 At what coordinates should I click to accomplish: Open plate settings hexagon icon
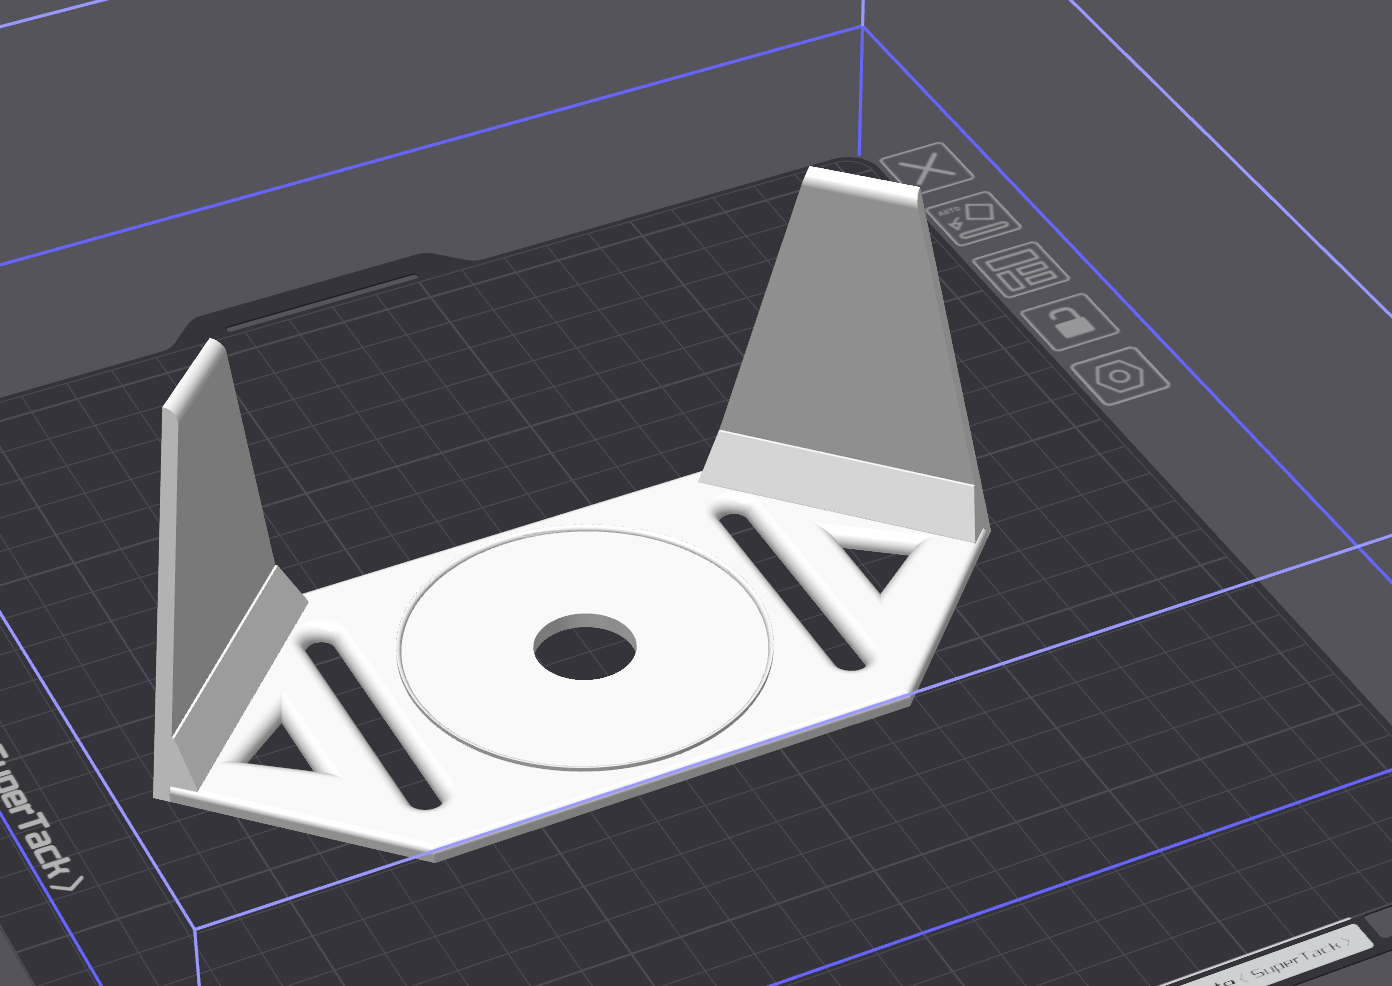pos(1120,376)
